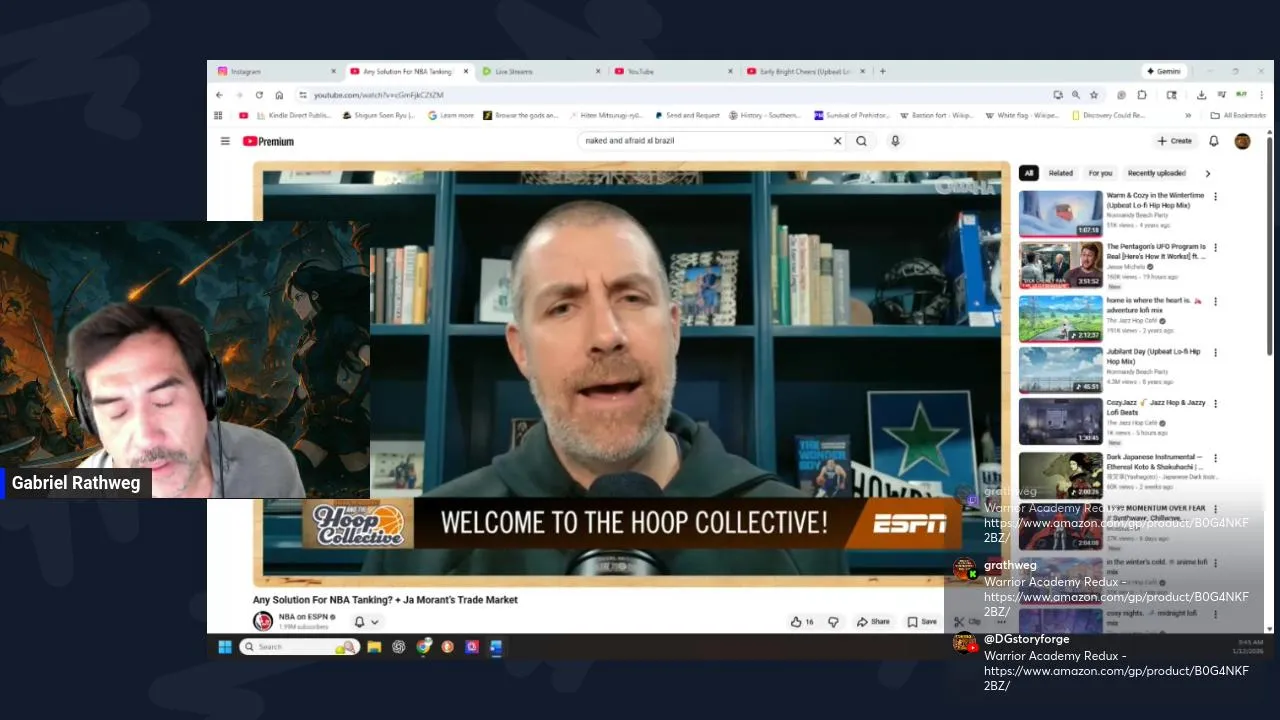Screen dimensions: 1280x720
Task: Open the Chrome apps grid icon
Action: click(218, 115)
